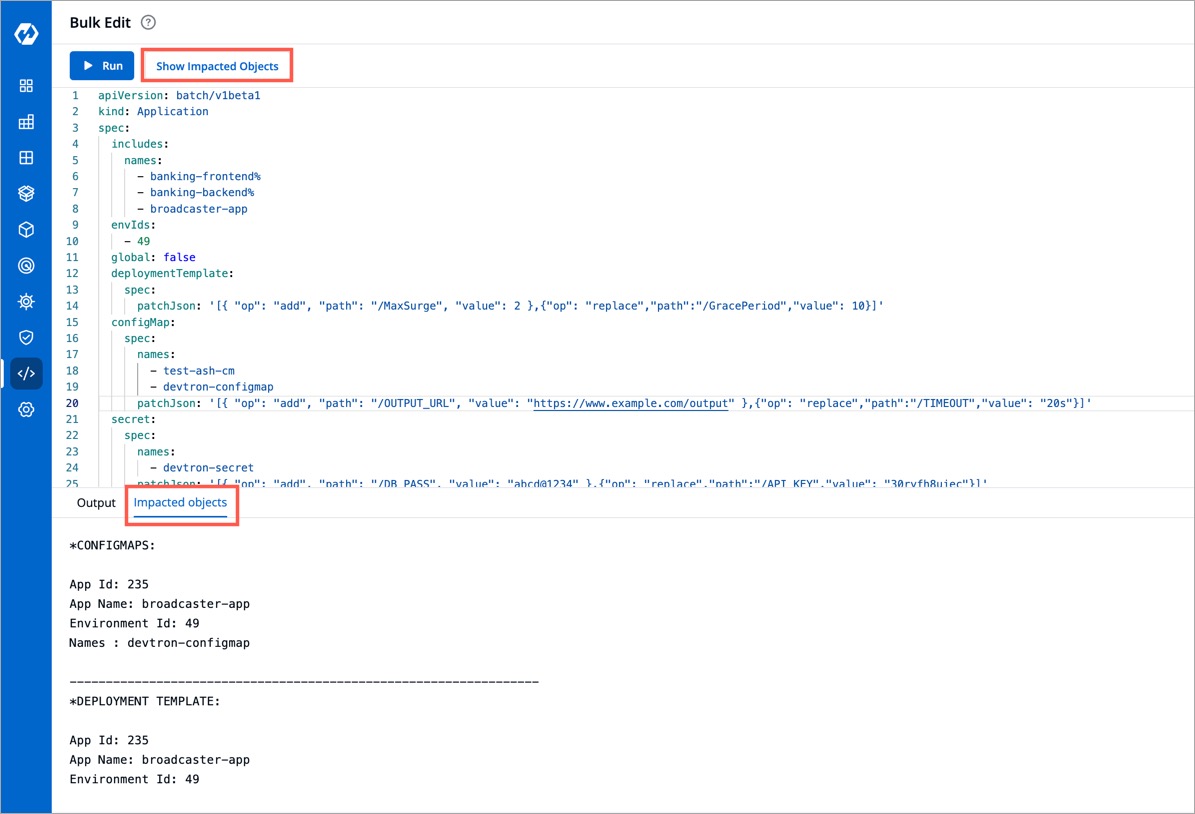
Task: Click the help icon next to Bulk Edit
Action: click(148, 23)
